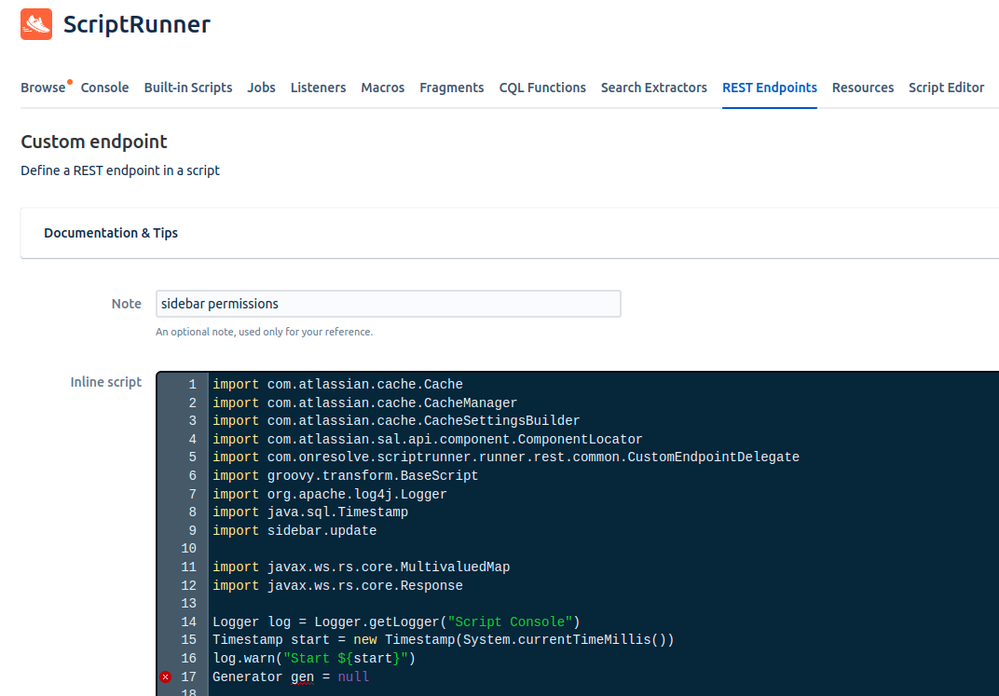Open the Built-in Scripts tab
This screenshot has height=696, width=999.
188,87
